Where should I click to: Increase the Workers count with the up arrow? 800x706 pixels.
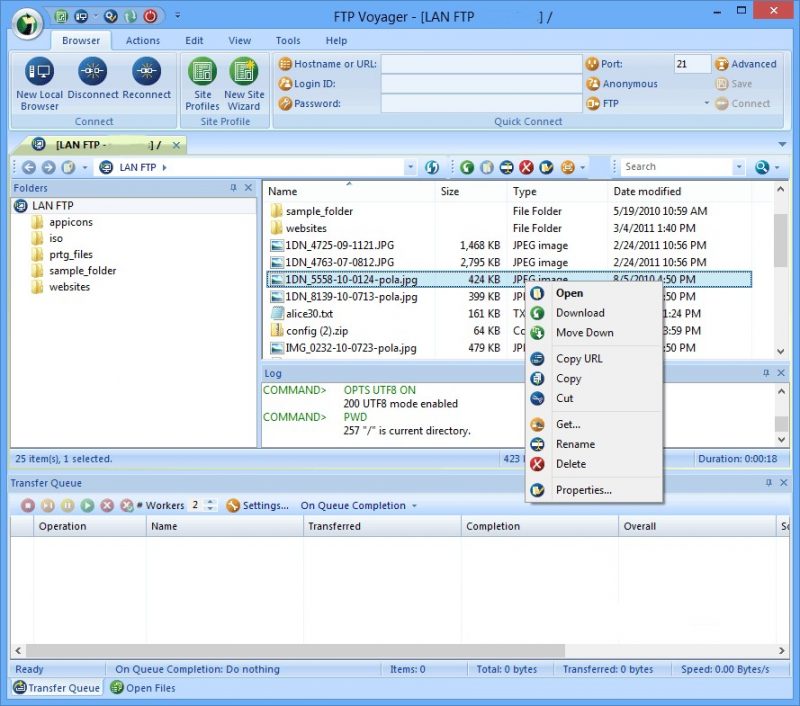[x=210, y=502]
